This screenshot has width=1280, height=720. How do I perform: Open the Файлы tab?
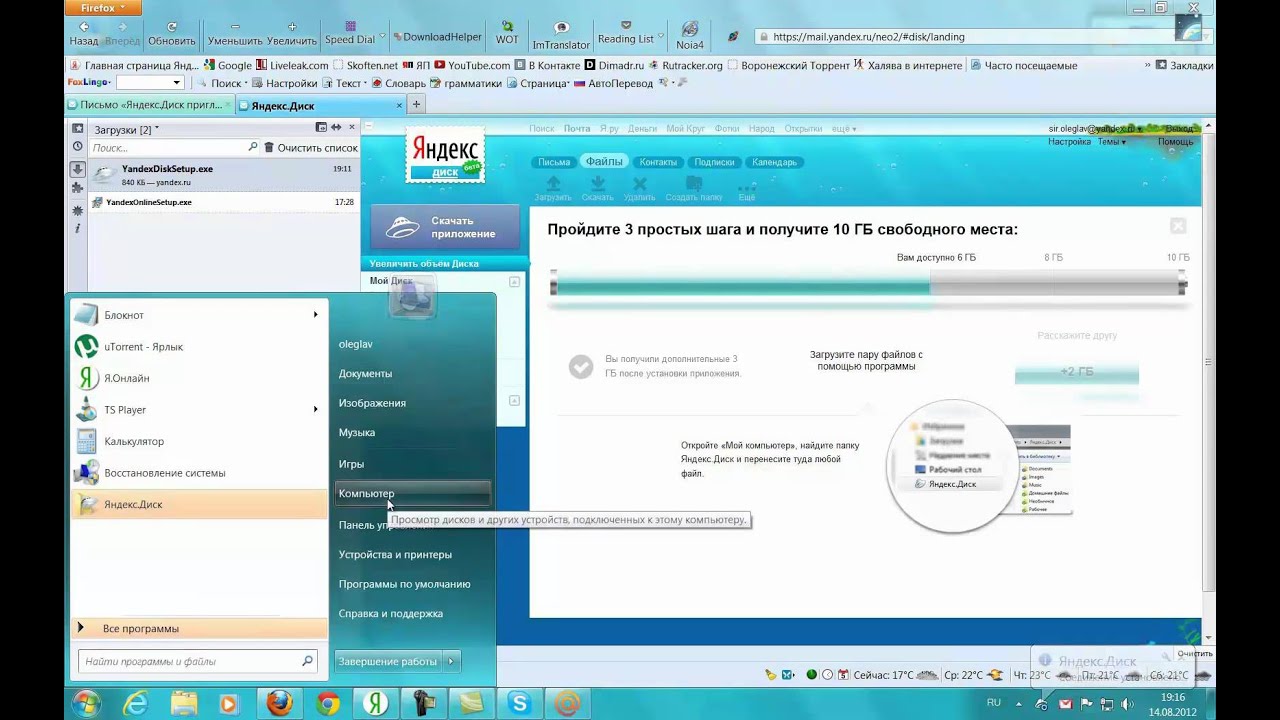coord(604,162)
